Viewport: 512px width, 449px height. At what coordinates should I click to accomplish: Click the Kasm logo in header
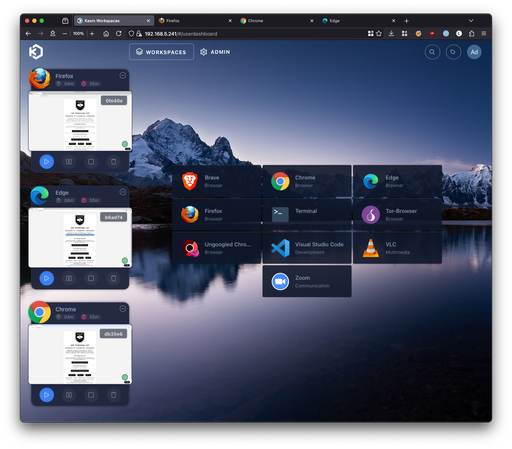(36, 52)
